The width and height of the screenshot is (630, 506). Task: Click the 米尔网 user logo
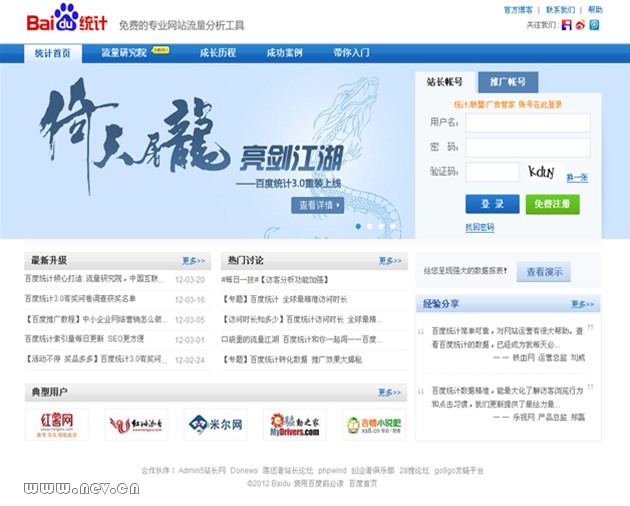pyautogui.click(x=216, y=424)
